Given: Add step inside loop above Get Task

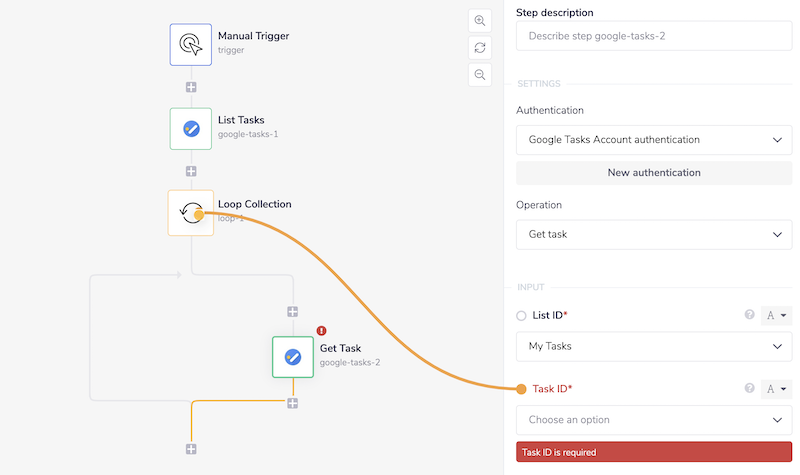Looking at the screenshot, I should [293, 312].
